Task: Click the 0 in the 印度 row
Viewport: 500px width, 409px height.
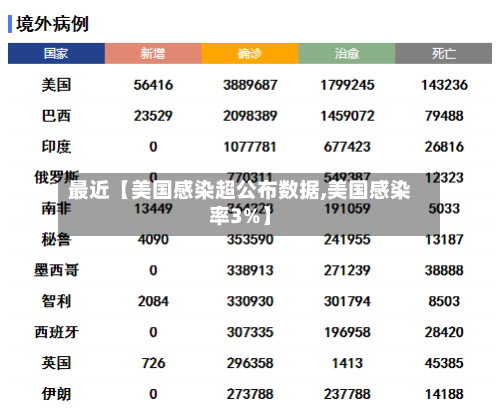Action: 153,147
